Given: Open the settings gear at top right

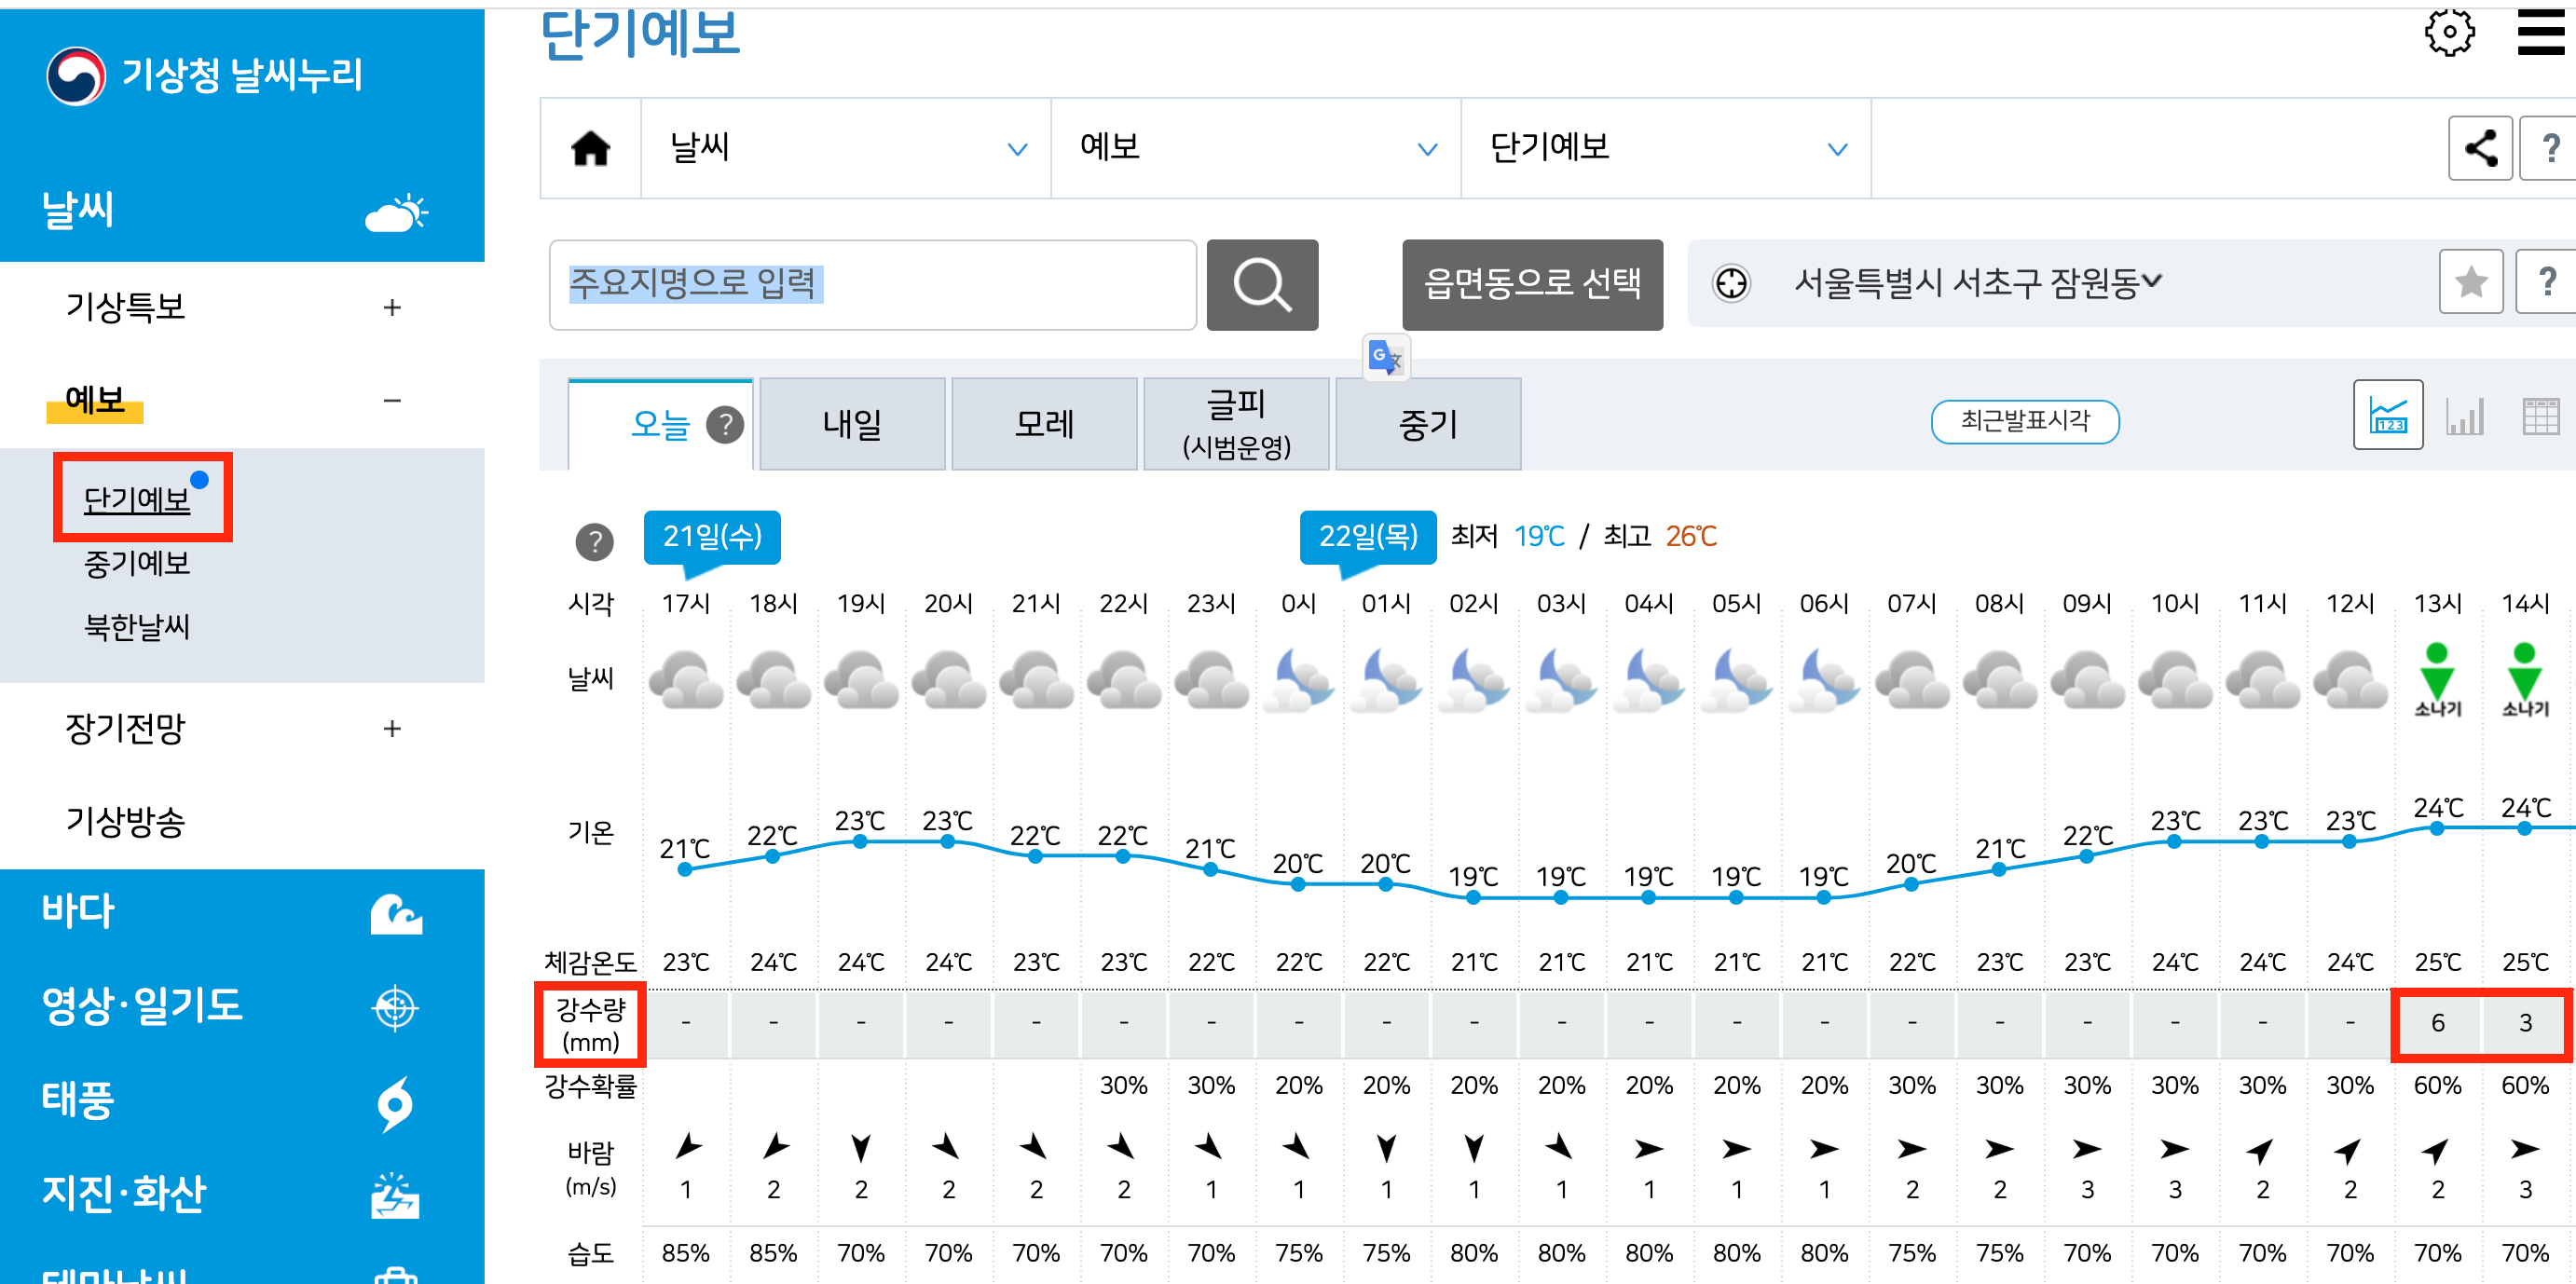Looking at the screenshot, I should tap(2449, 33).
